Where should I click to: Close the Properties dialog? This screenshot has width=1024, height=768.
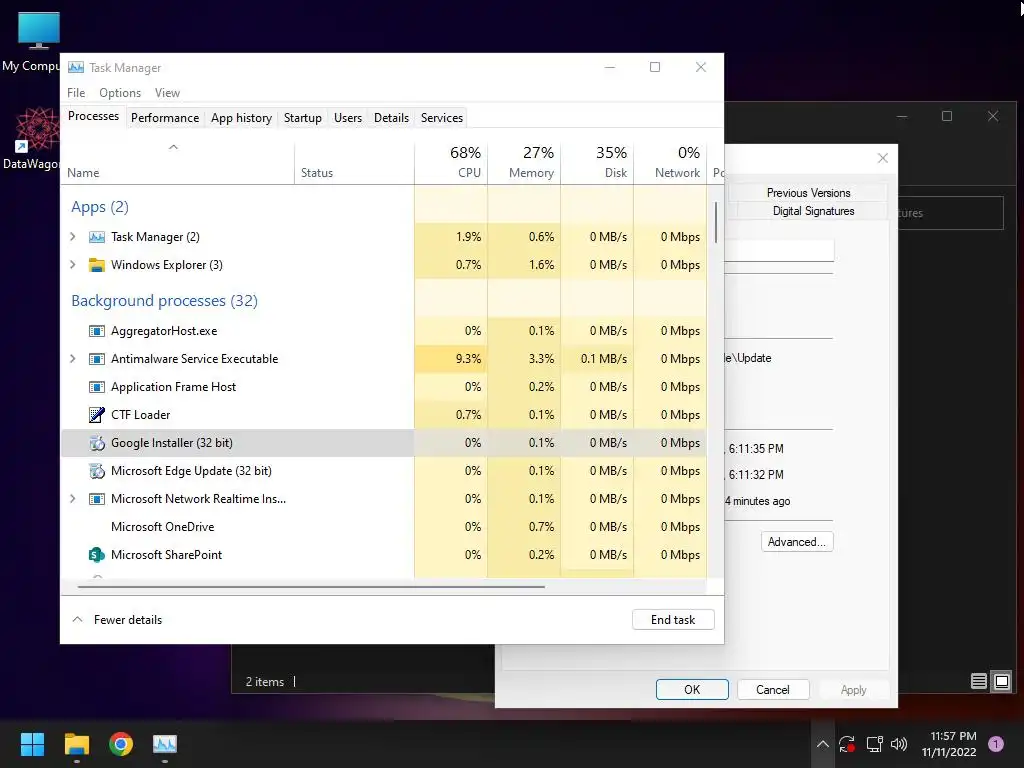pyautogui.click(x=882, y=158)
